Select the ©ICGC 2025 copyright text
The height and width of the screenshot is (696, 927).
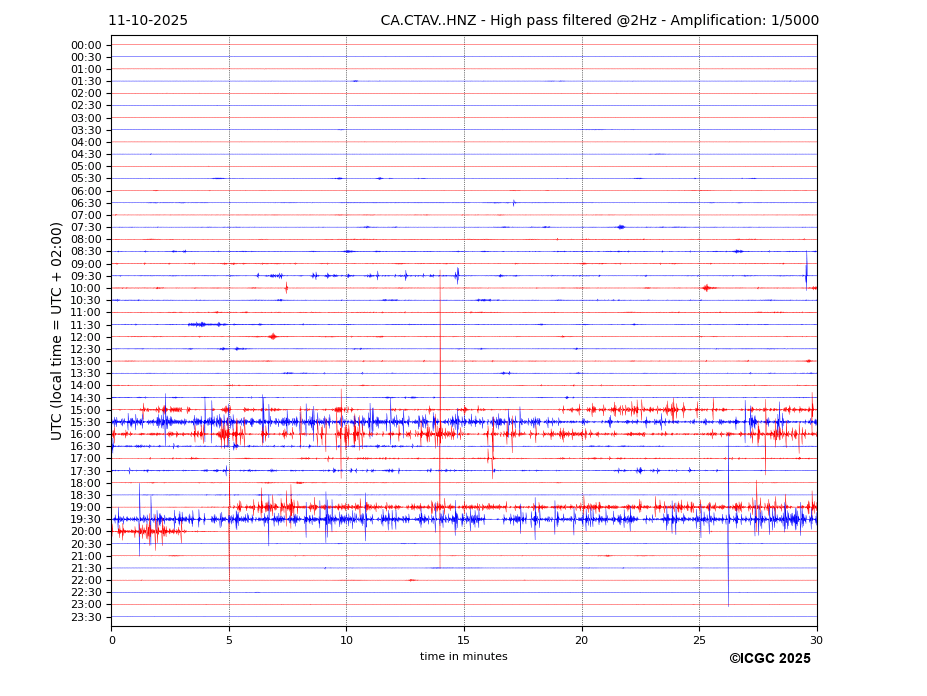click(x=769, y=659)
